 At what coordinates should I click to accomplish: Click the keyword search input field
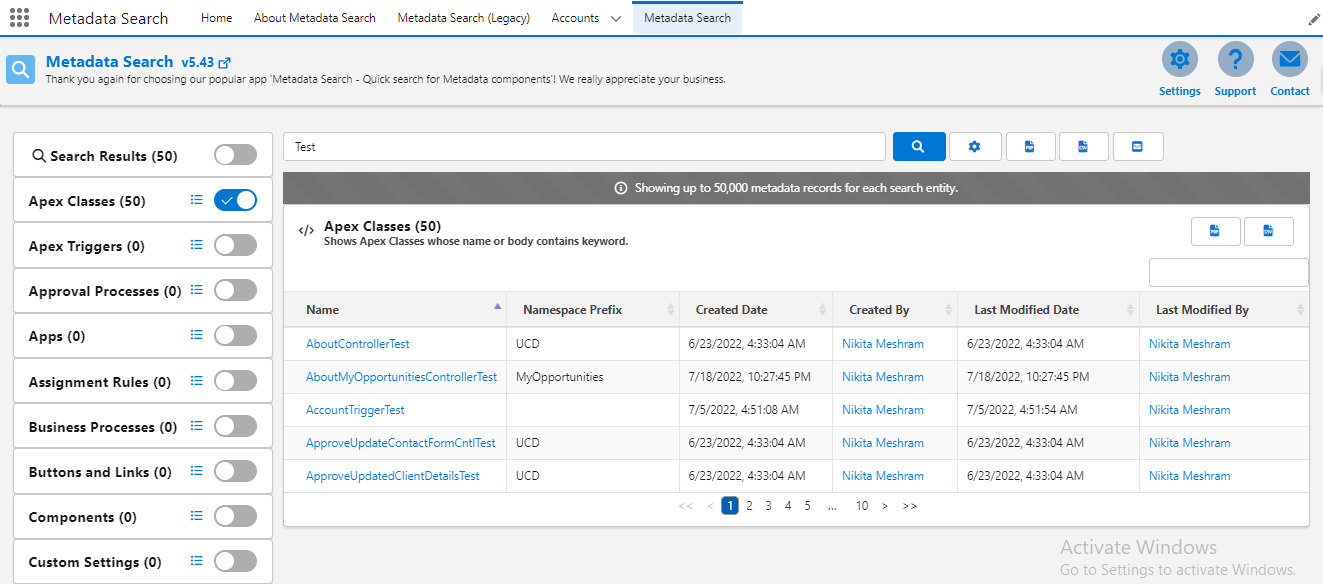tap(584, 147)
